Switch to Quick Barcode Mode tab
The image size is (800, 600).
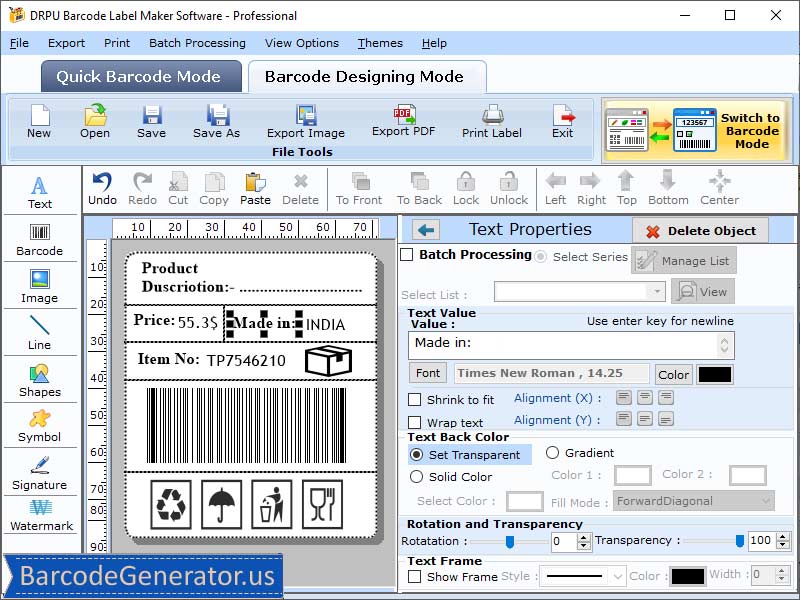click(140, 76)
